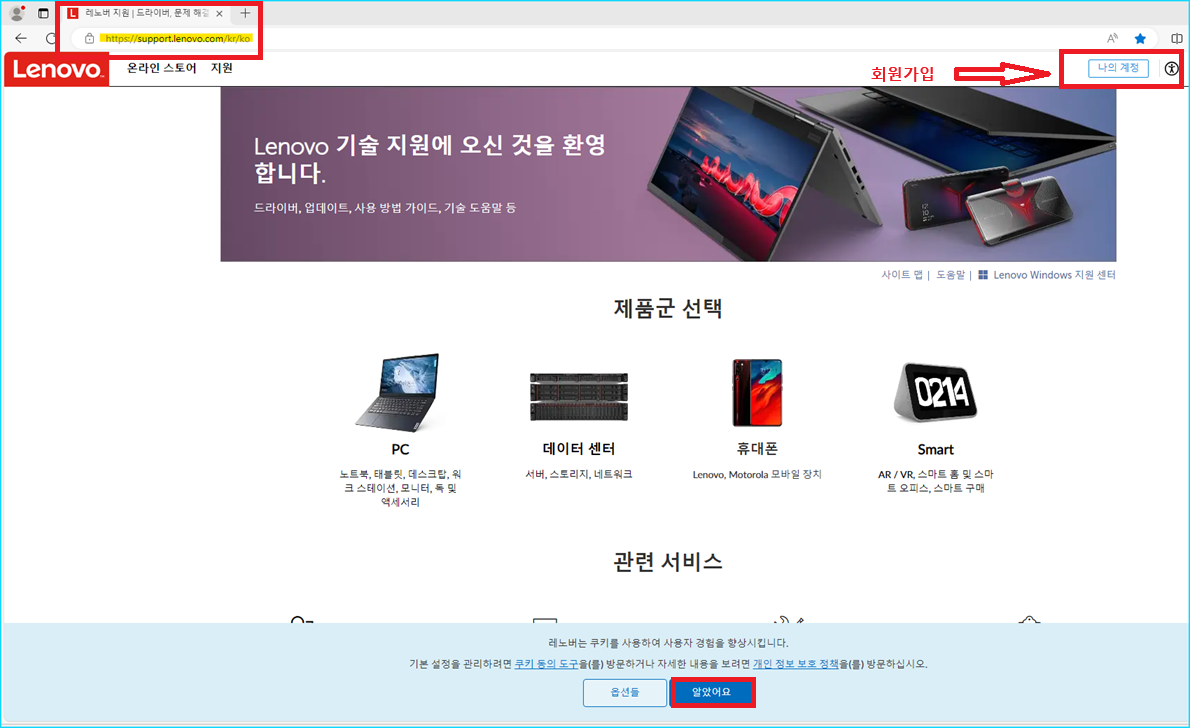Click the Windows logo beside 지원 센터
1190x728 pixels.
coord(983,275)
